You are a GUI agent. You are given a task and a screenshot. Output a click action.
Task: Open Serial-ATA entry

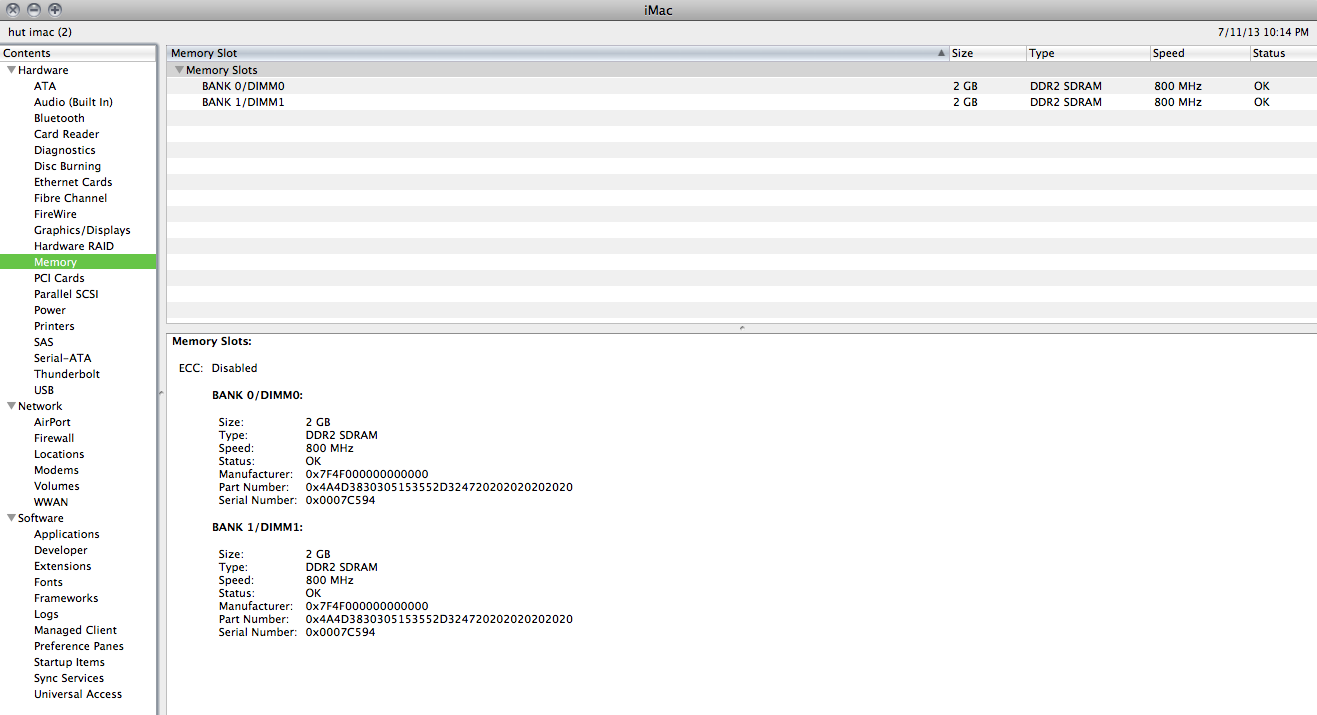[62, 358]
